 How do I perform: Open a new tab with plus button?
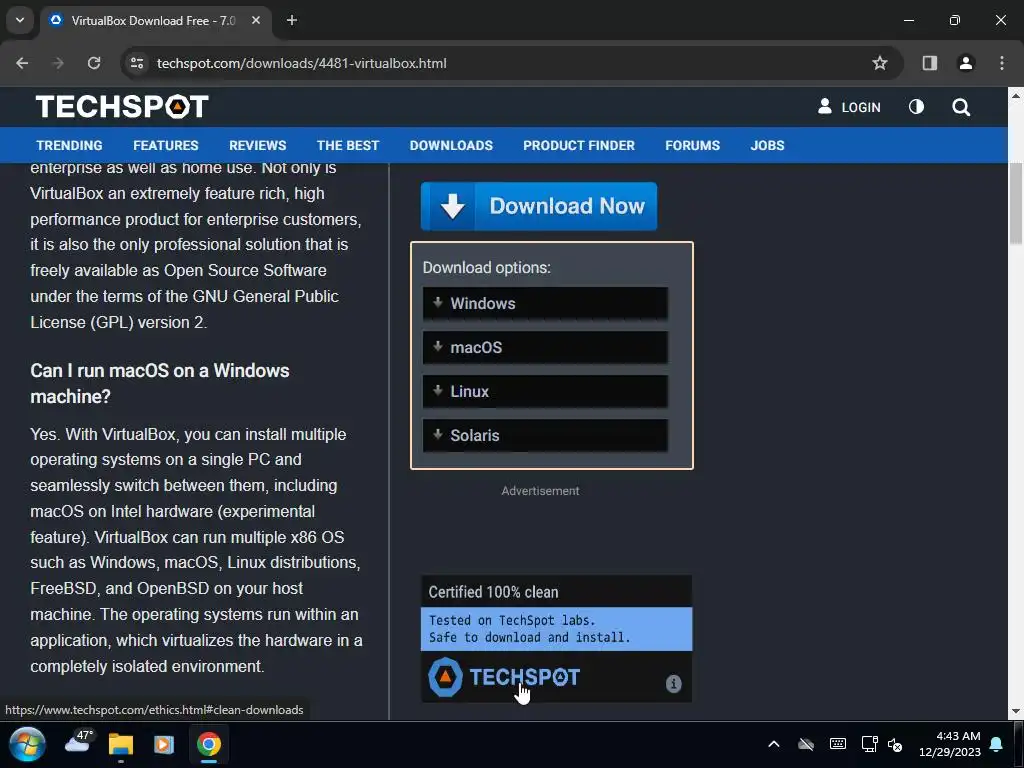[292, 20]
